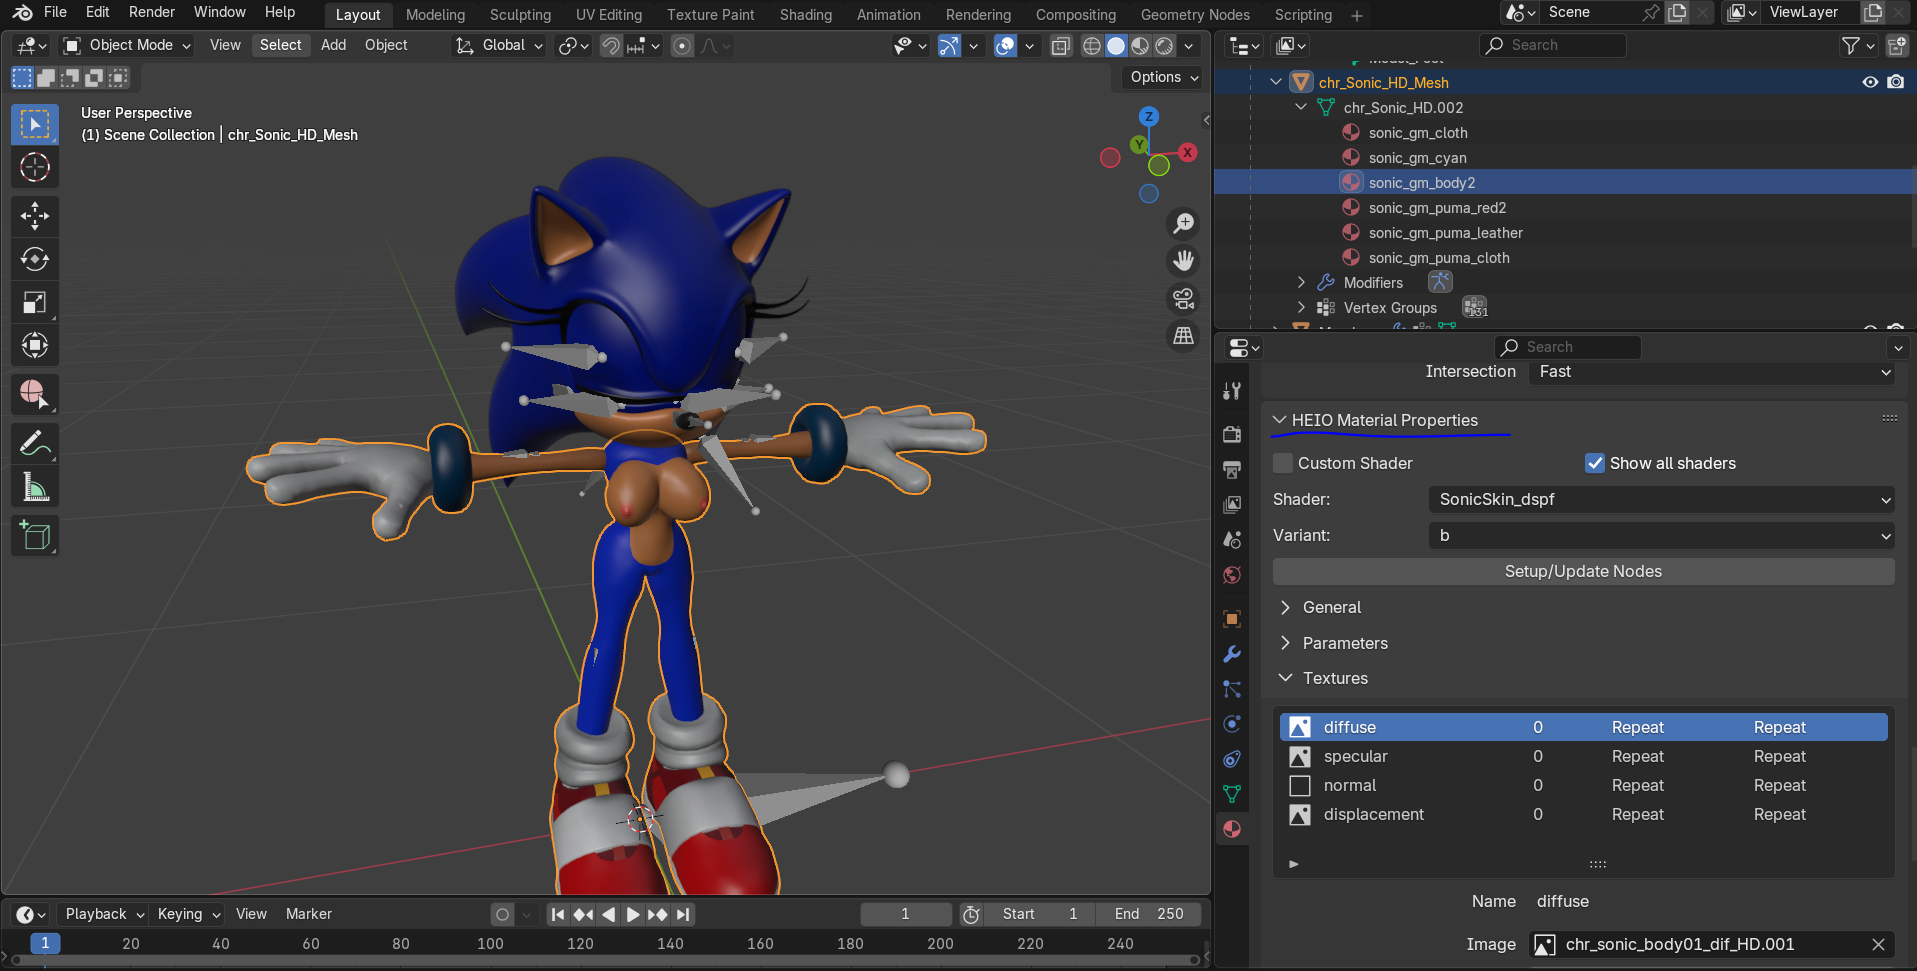Toggle proportional editing in viewport header
The height and width of the screenshot is (971, 1917).
682,46
